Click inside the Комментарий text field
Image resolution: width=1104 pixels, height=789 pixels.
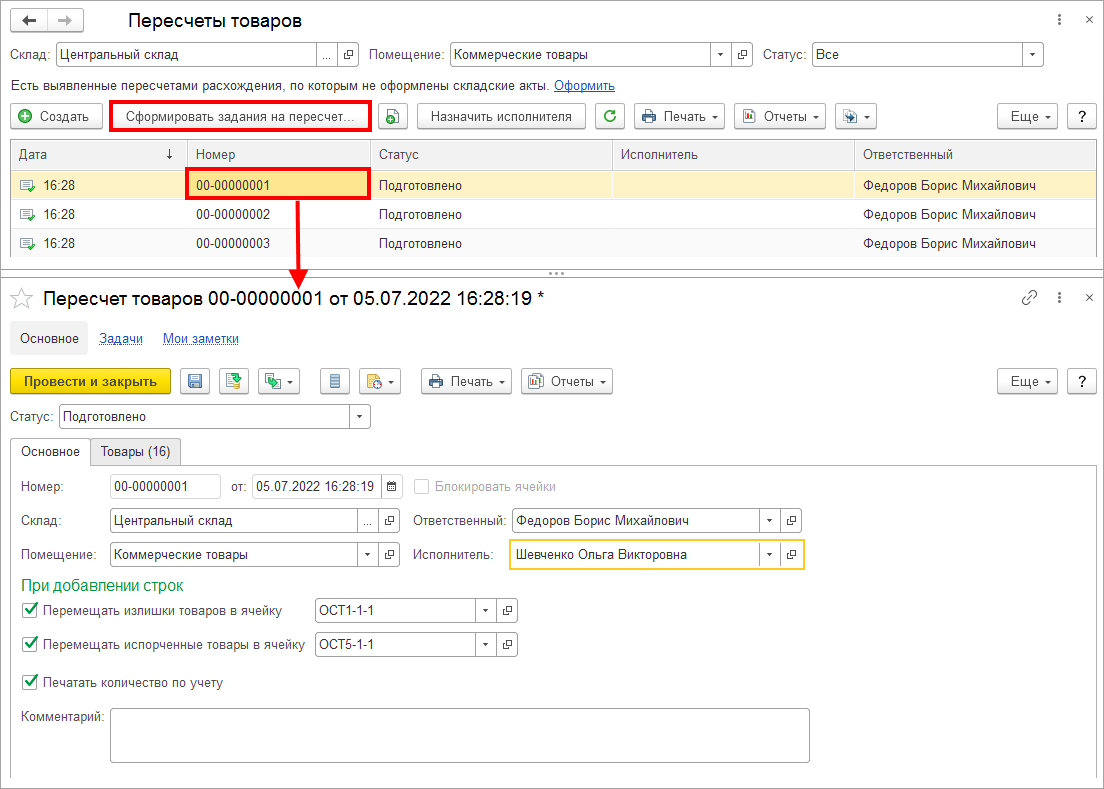coord(460,736)
